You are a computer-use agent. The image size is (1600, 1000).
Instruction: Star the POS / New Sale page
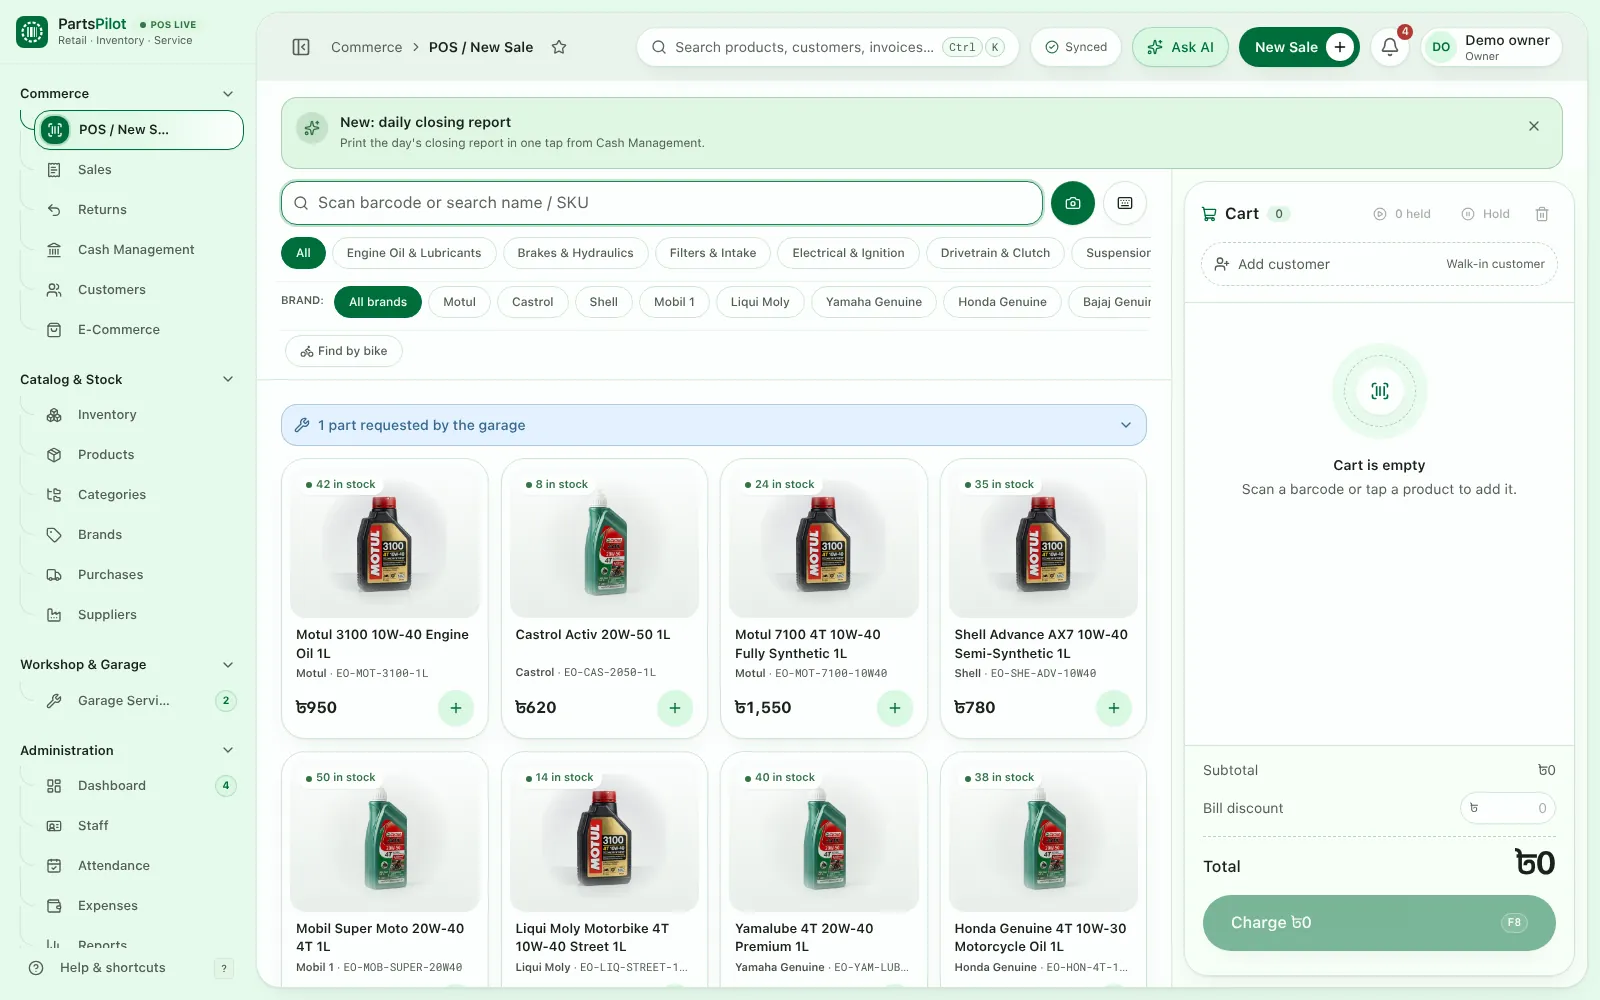pyautogui.click(x=559, y=47)
